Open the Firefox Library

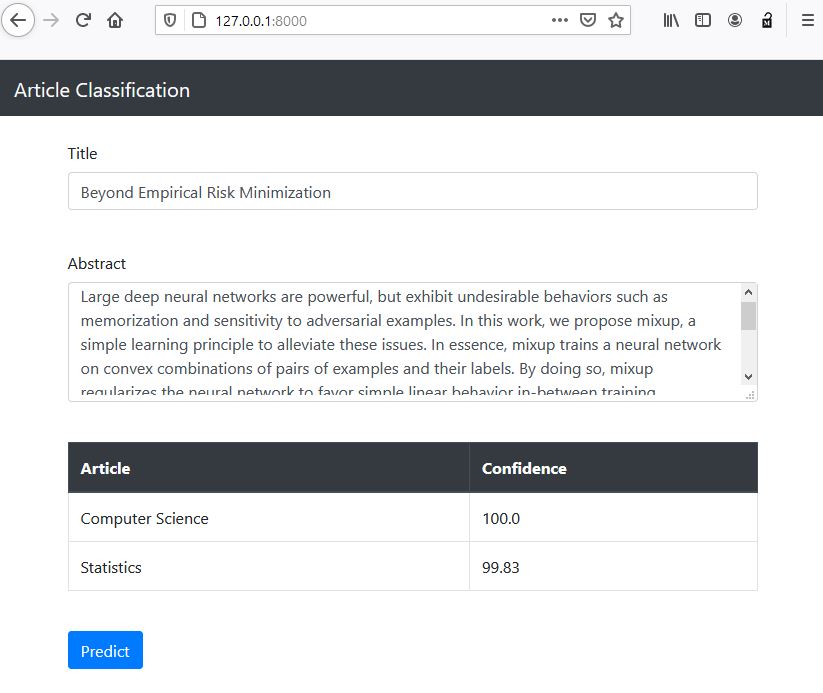669,19
